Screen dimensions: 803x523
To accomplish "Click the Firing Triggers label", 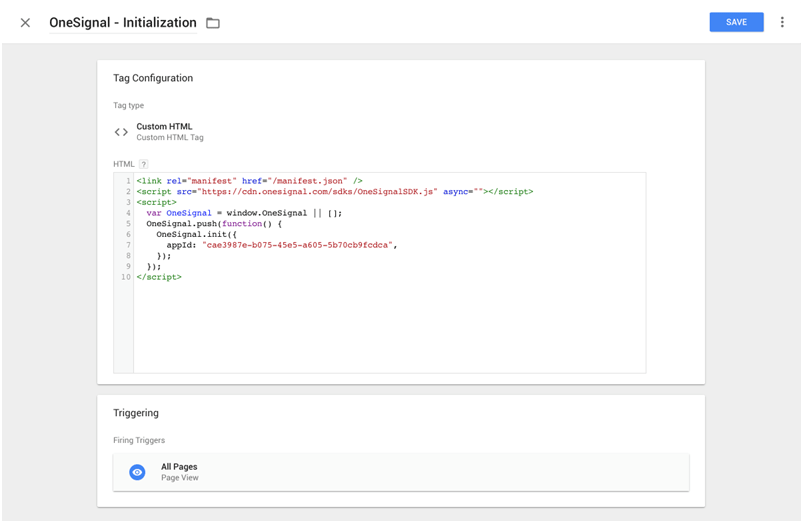I will (x=139, y=440).
